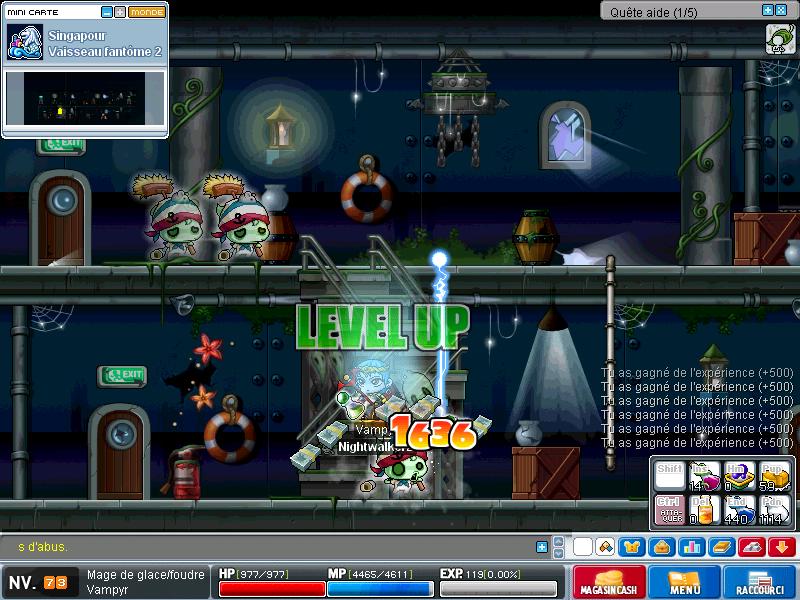
Task: Click the Monde world map button
Action: click(146, 12)
